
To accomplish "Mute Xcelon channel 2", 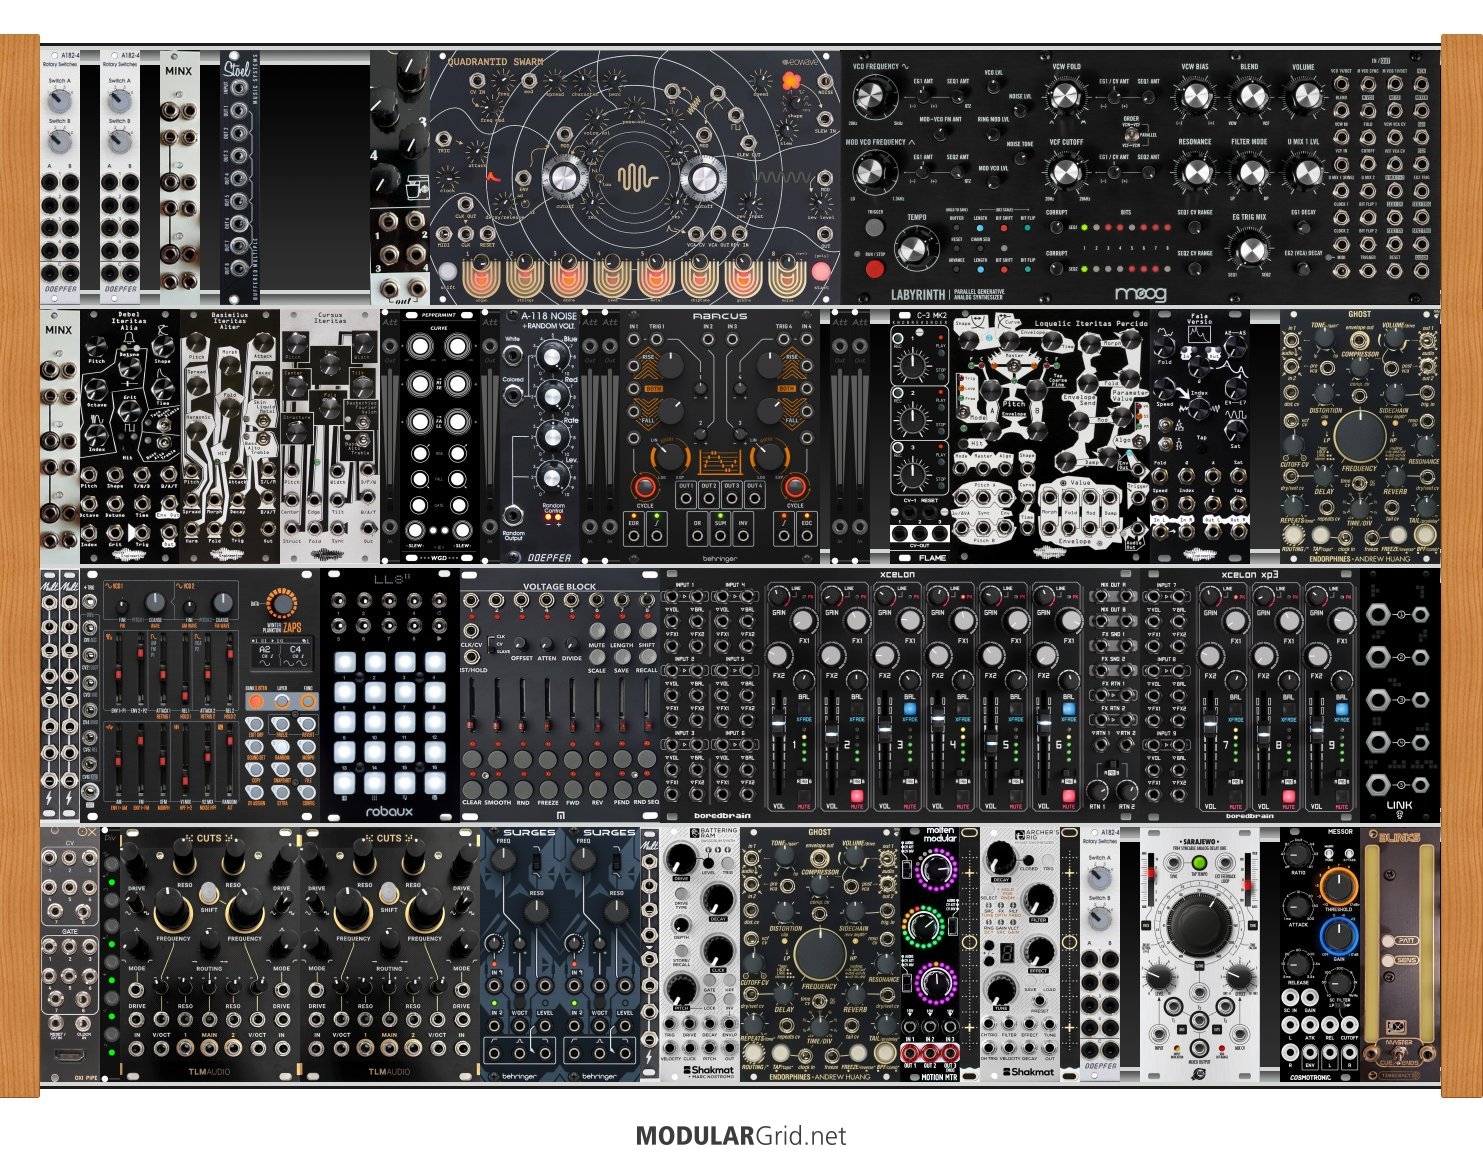I will 857,797.
